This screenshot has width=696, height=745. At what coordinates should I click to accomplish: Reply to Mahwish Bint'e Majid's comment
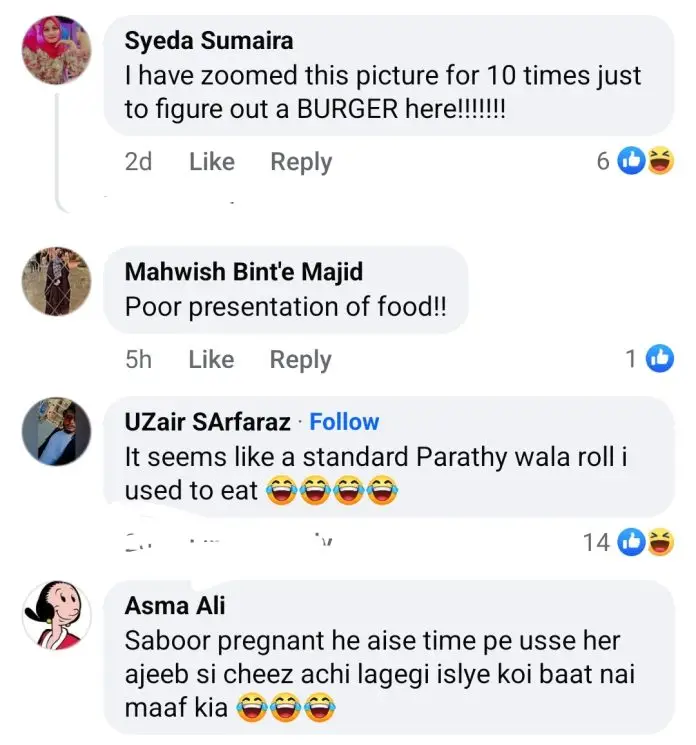point(301,360)
